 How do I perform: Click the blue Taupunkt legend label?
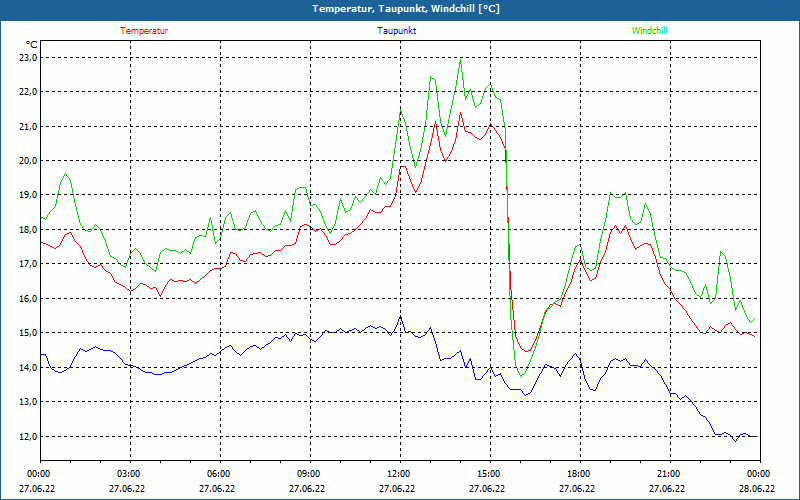pos(397,31)
